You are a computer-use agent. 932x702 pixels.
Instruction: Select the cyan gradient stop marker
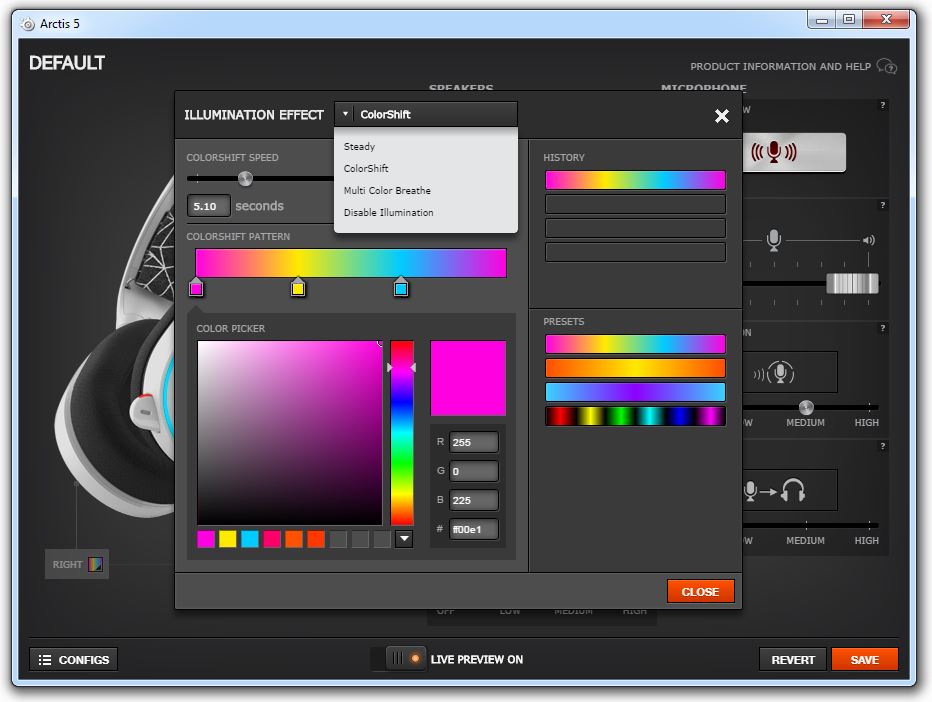(401, 287)
